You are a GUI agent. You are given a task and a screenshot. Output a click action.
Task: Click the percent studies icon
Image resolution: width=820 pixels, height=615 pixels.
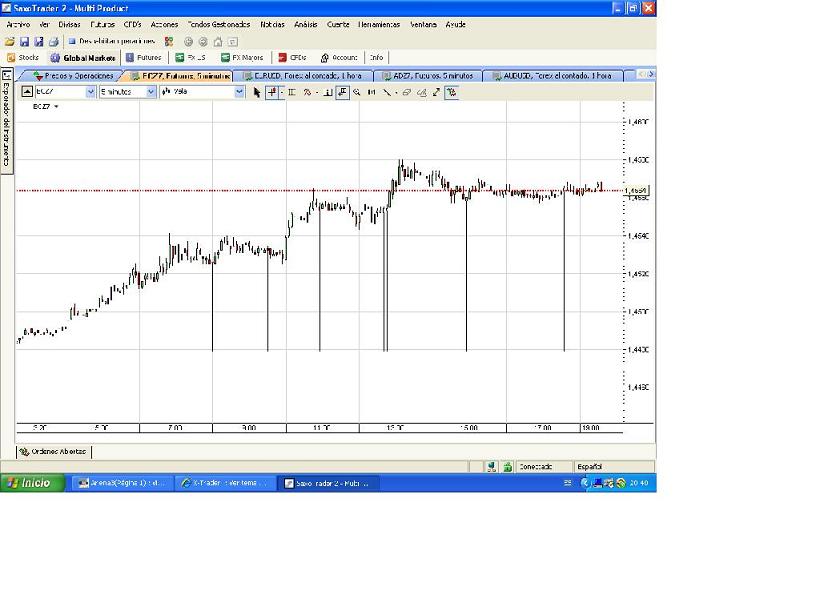pos(307,92)
